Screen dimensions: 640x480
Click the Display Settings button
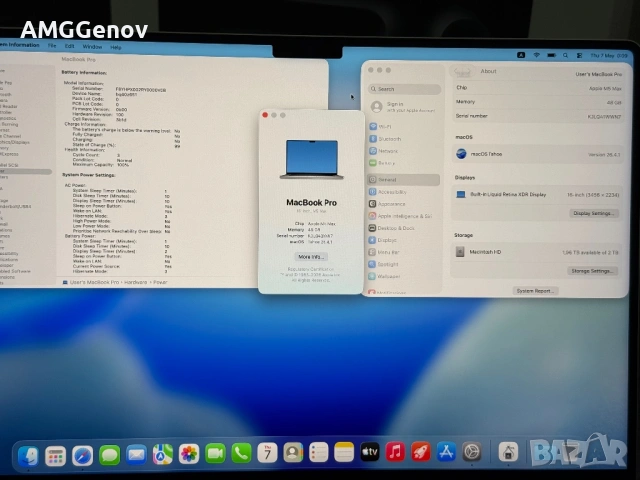[x=594, y=213]
